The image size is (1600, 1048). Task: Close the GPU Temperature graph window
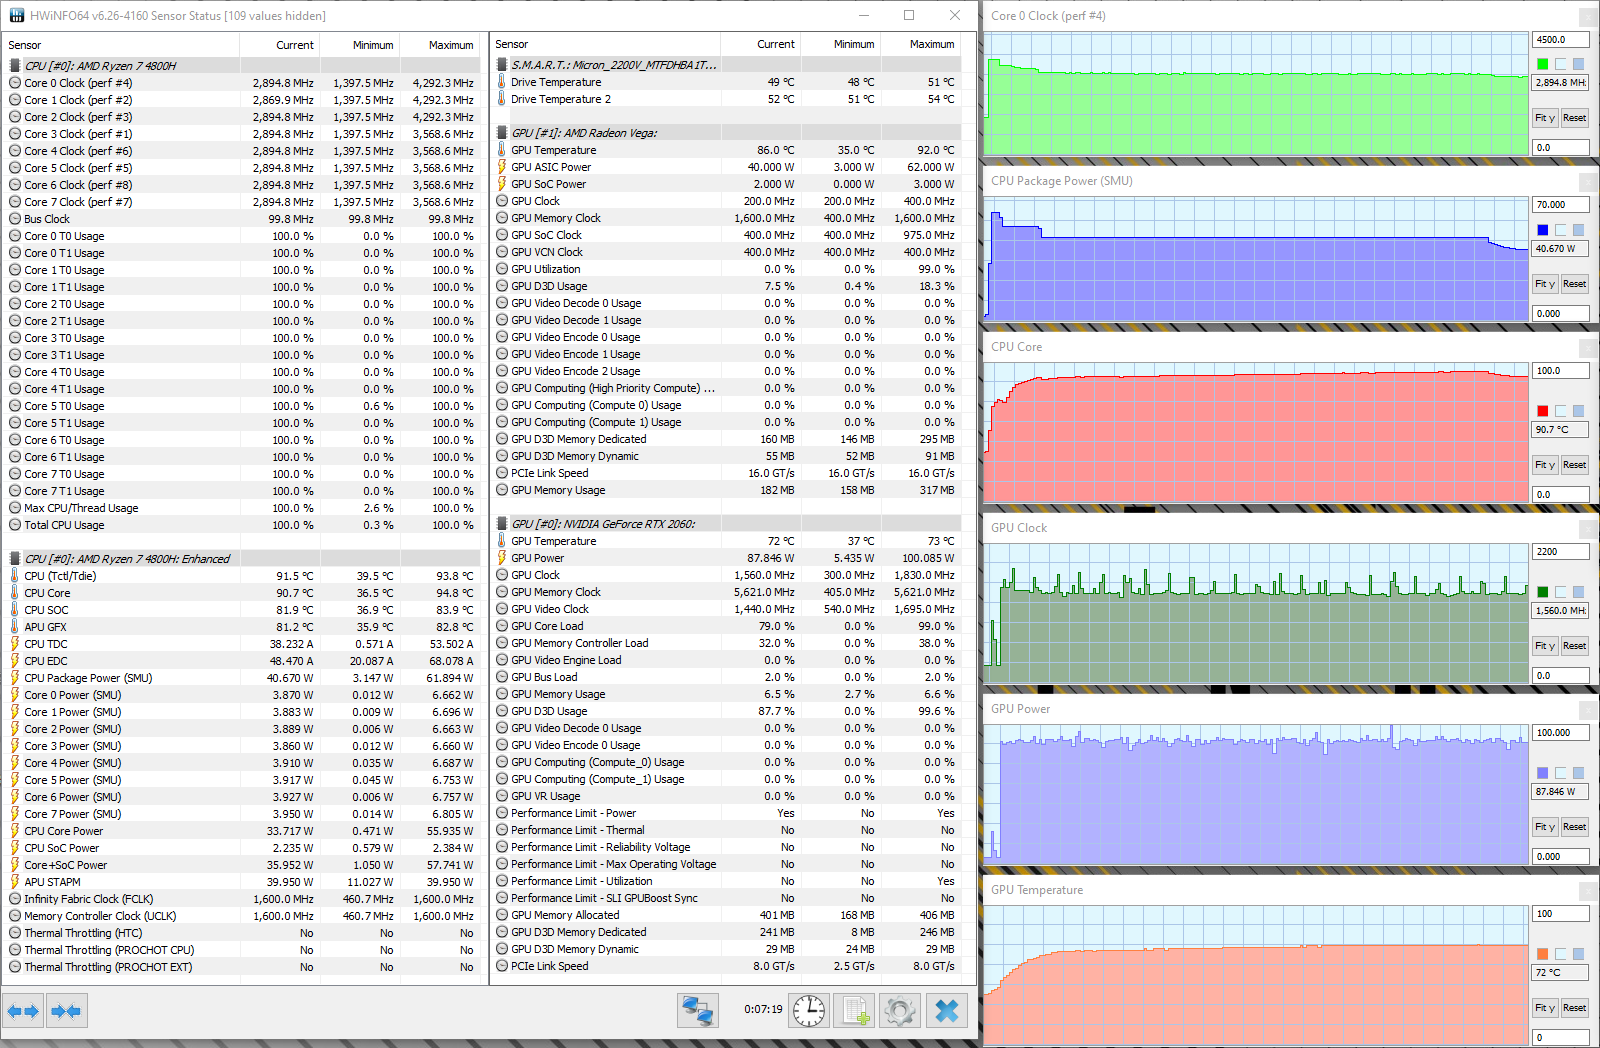coord(1588,891)
